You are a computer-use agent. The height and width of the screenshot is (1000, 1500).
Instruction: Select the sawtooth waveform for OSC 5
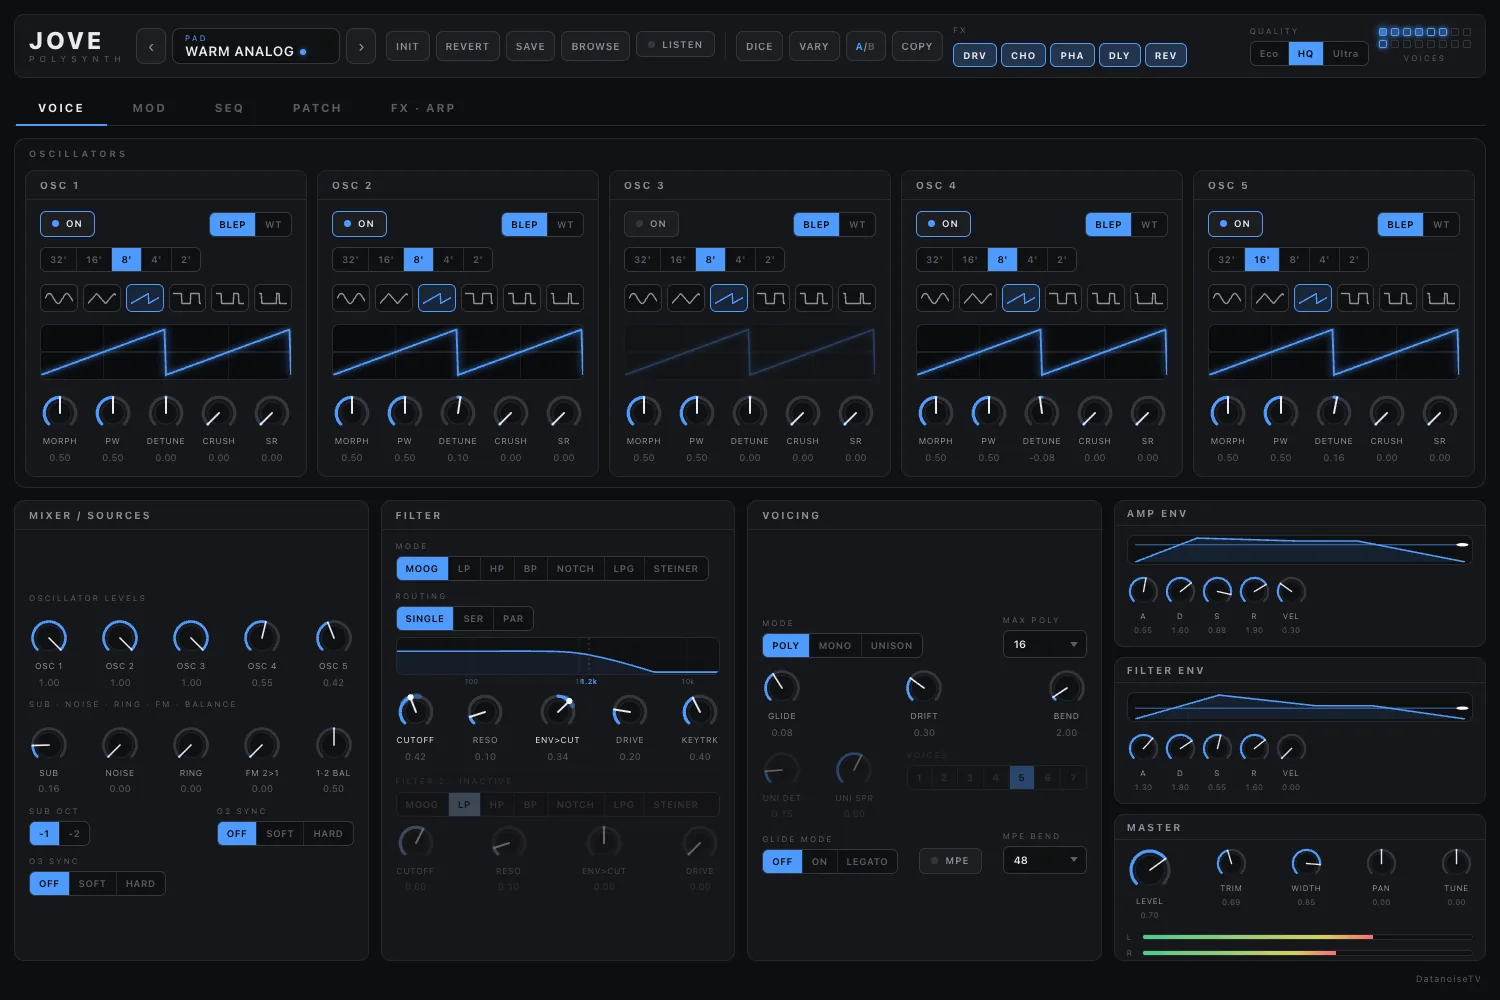pos(1313,298)
